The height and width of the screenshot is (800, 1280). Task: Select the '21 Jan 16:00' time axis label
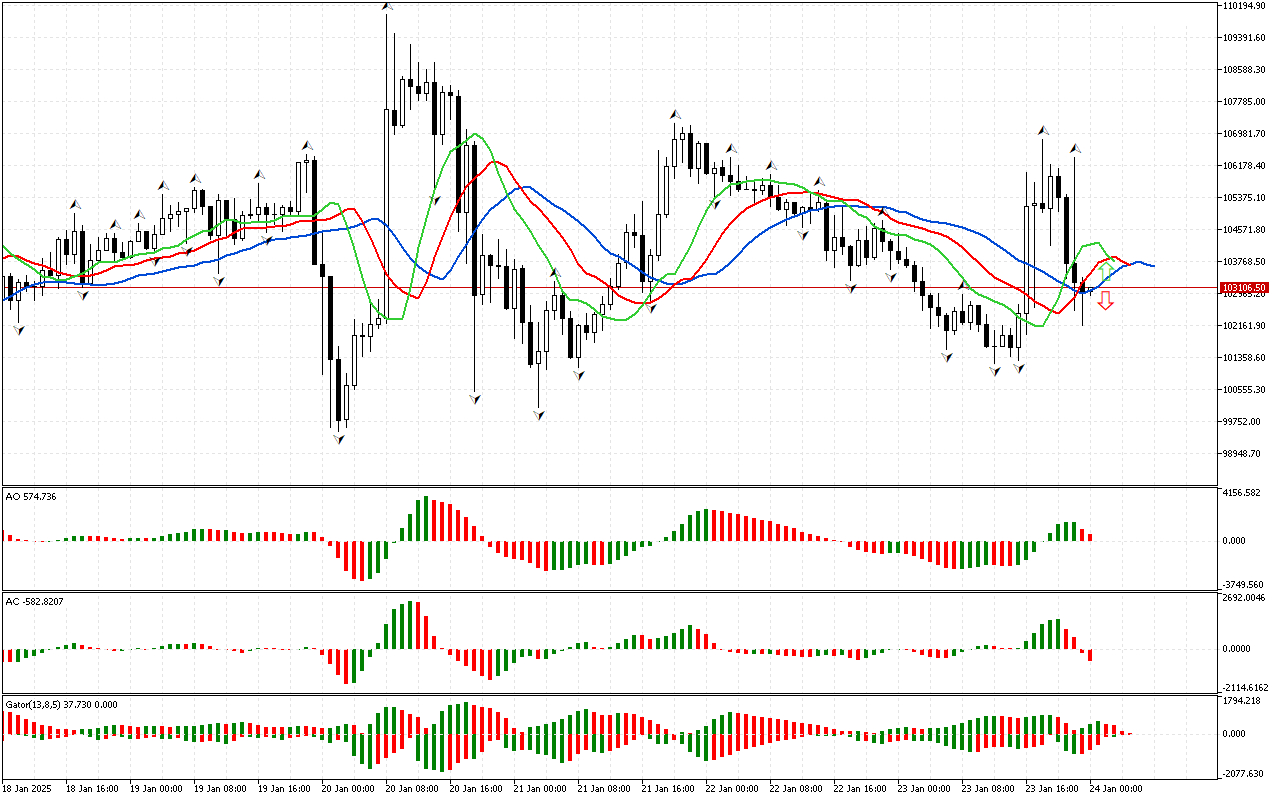tap(668, 789)
